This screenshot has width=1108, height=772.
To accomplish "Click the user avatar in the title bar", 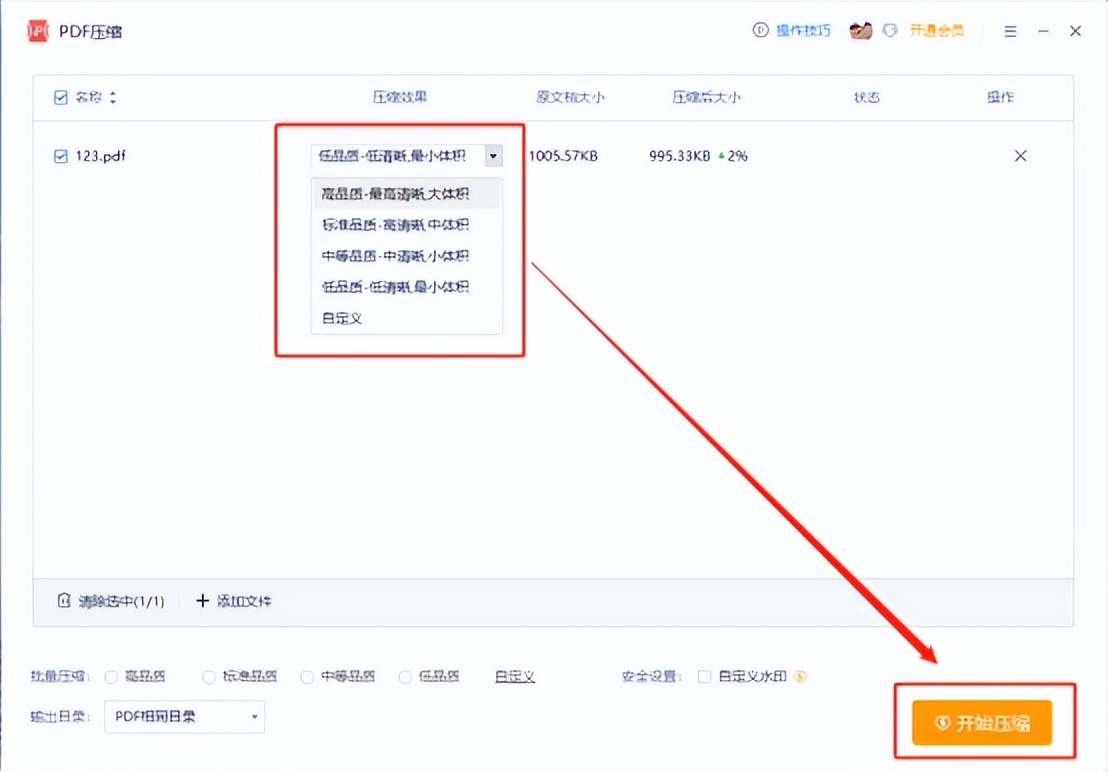I will pos(859,30).
